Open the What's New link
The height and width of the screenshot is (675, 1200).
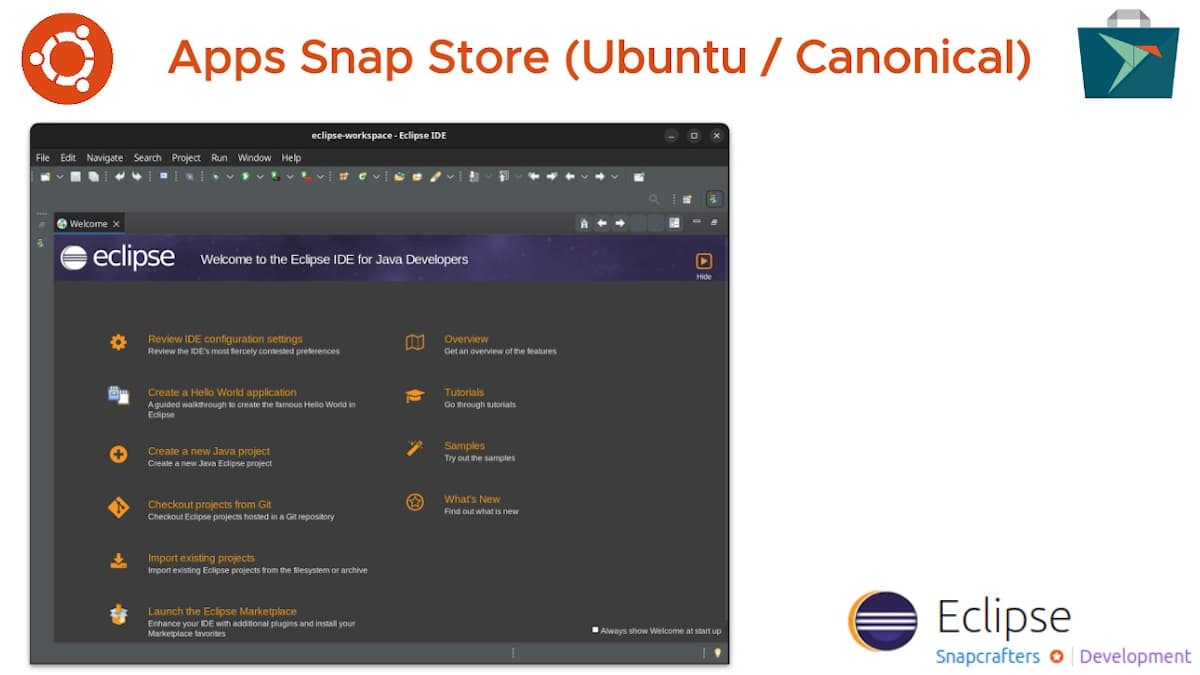click(472, 499)
